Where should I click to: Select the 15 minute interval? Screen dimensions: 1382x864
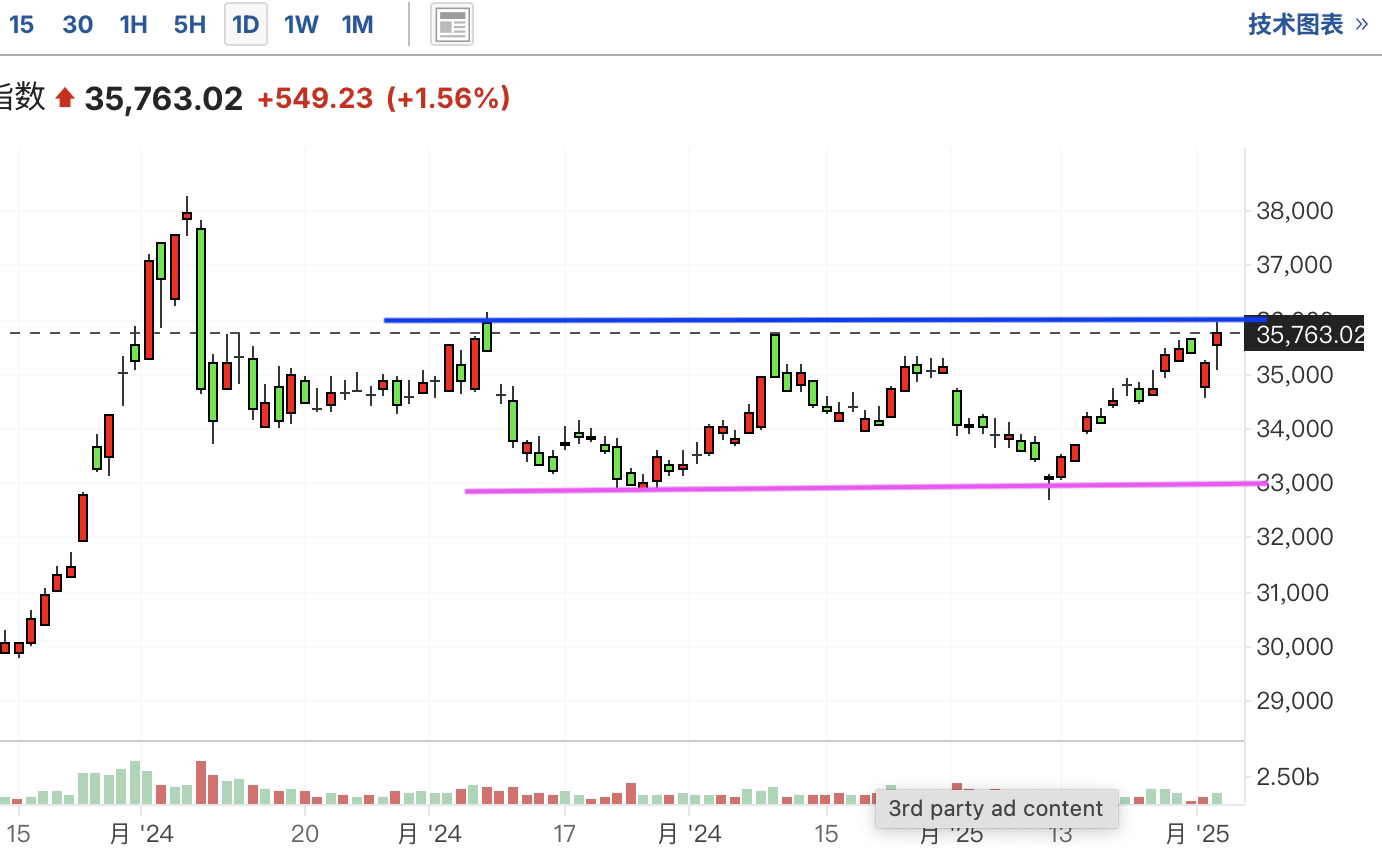tap(21, 24)
